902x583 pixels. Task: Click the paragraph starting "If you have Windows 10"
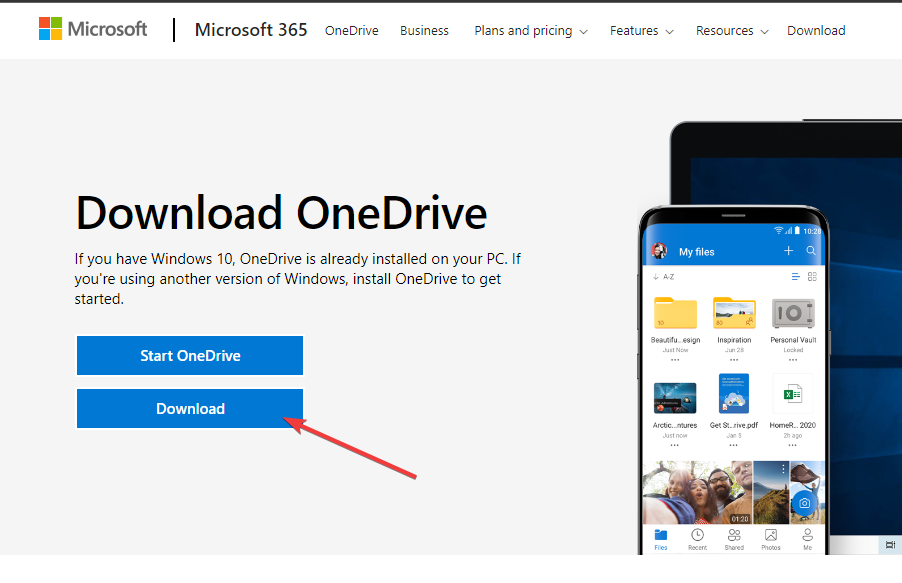click(297, 279)
